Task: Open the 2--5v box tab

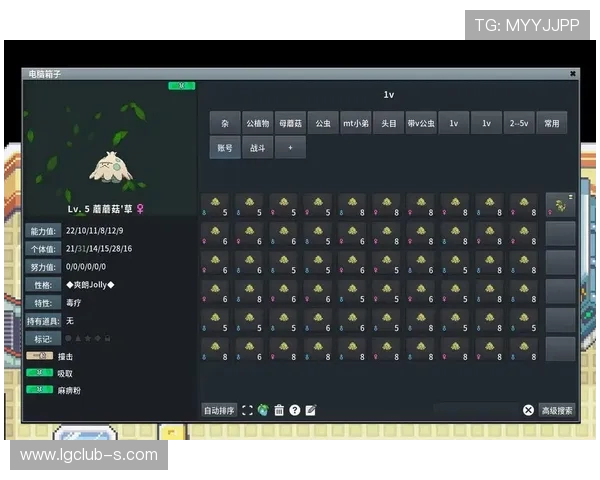Action: point(519,124)
